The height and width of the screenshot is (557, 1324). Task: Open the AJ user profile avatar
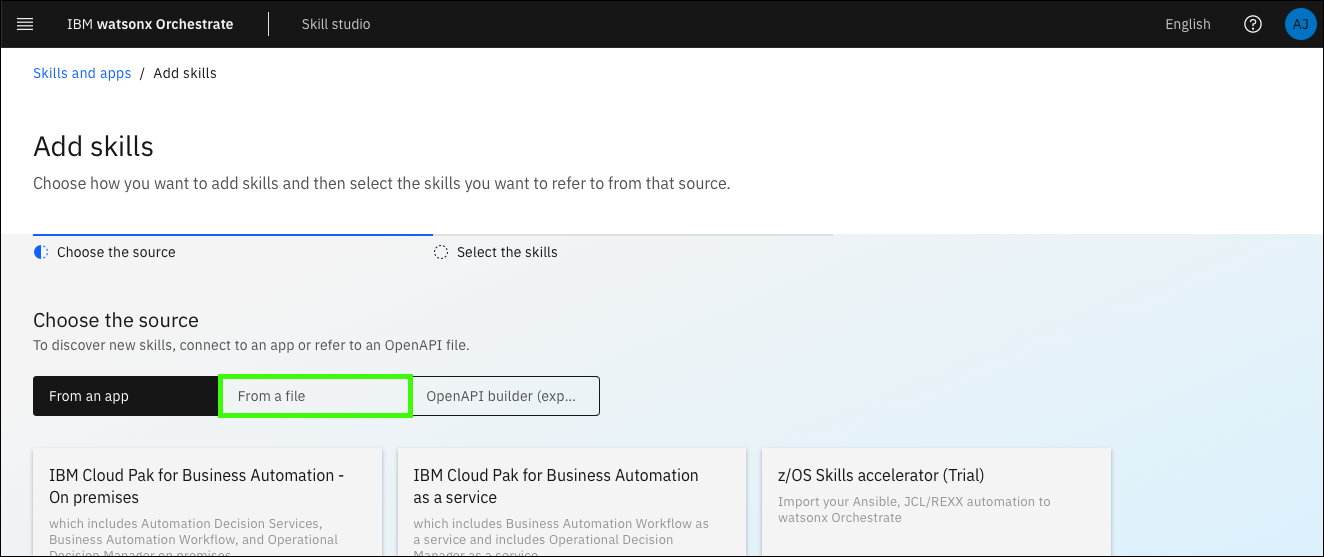(x=1300, y=24)
